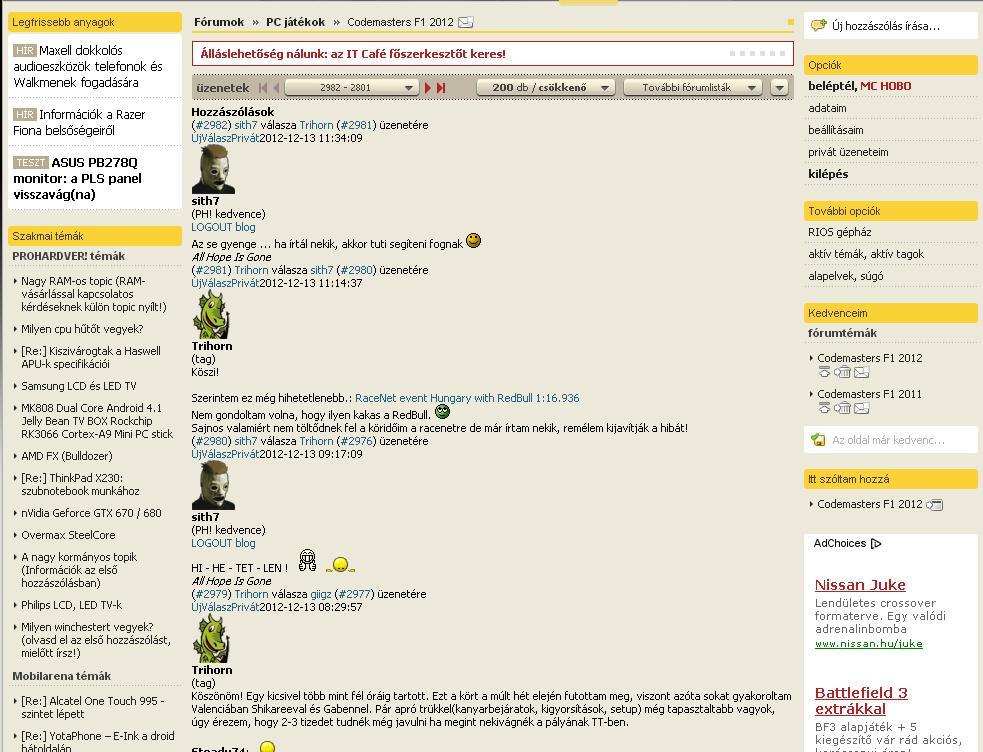983x752 pixels.
Task: Open alapelvek, súgó link
Action: [x=846, y=276]
